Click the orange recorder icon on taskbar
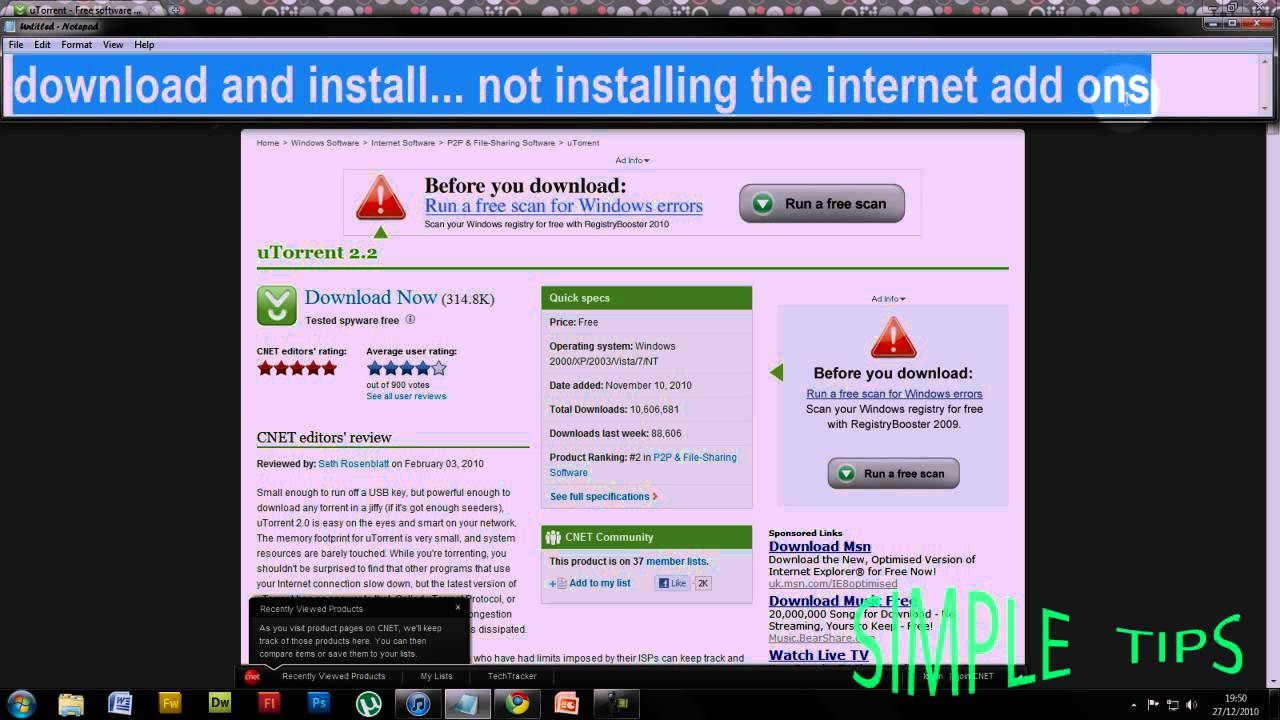The height and width of the screenshot is (720, 1280). click(x=566, y=704)
